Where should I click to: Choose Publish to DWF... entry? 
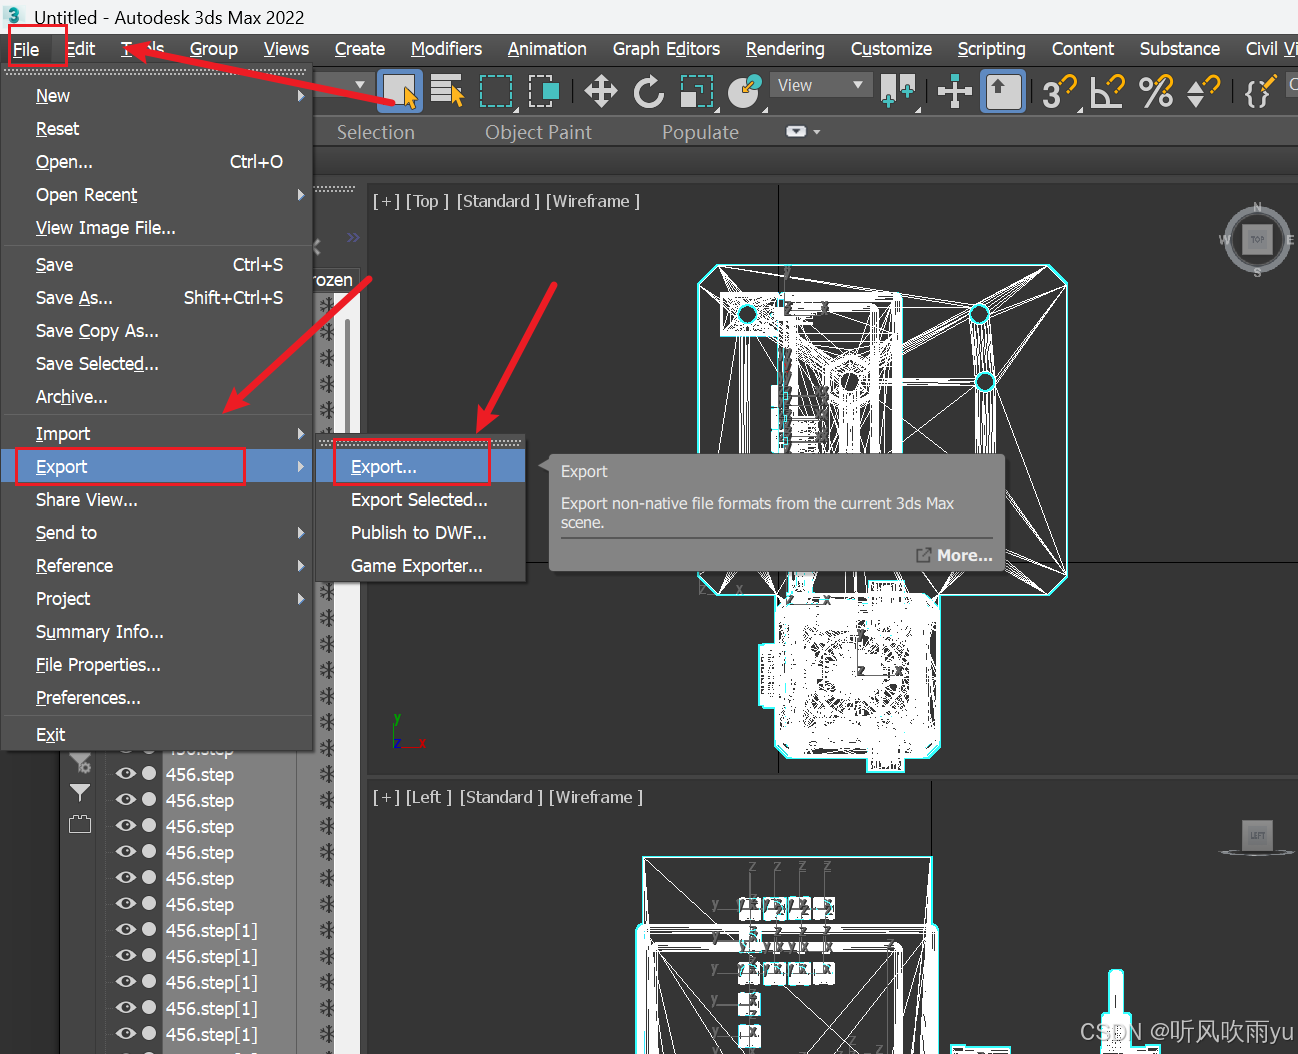point(420,533)
